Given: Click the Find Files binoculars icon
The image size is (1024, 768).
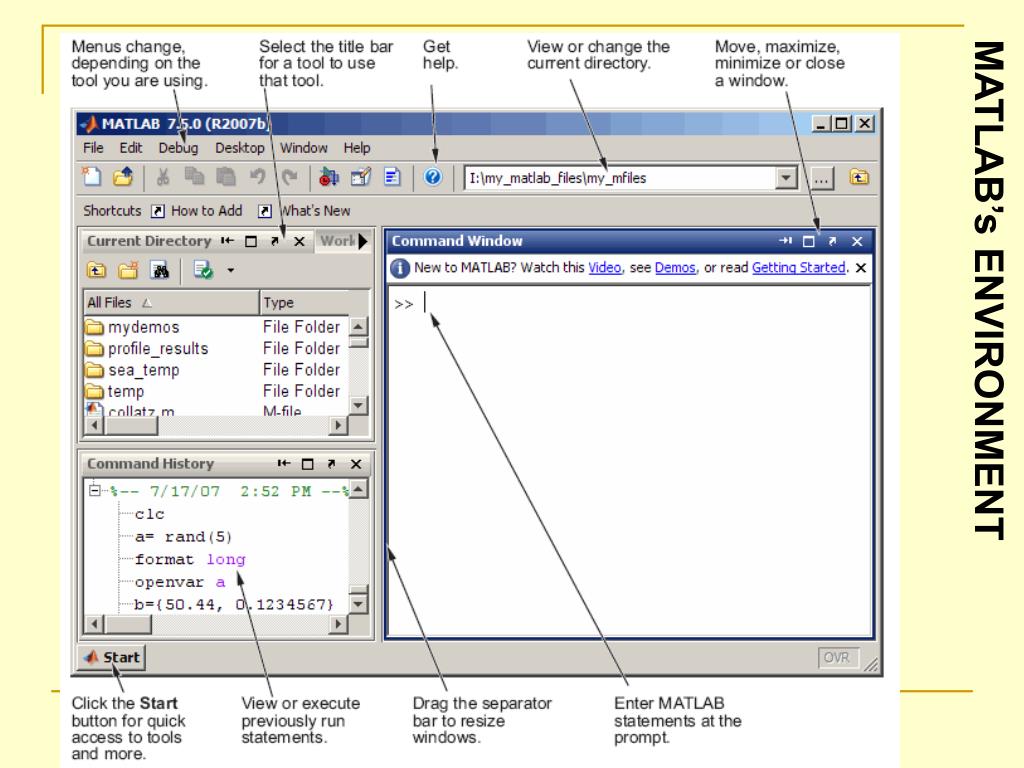Looking at the screenshot, I should (160, 270).
